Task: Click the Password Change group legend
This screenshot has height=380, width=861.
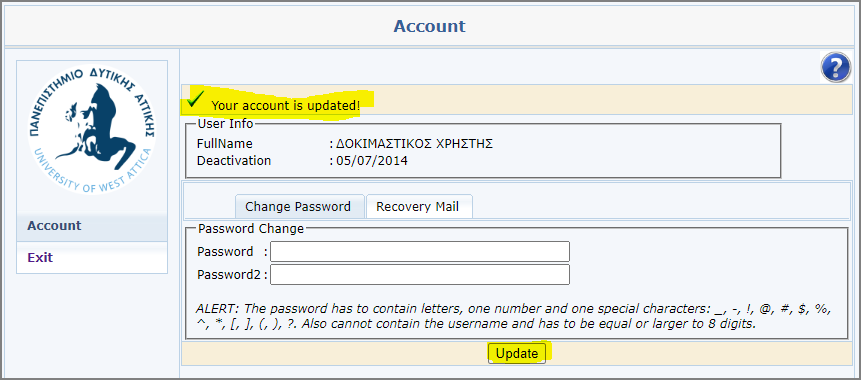Action: coord(250,228)
